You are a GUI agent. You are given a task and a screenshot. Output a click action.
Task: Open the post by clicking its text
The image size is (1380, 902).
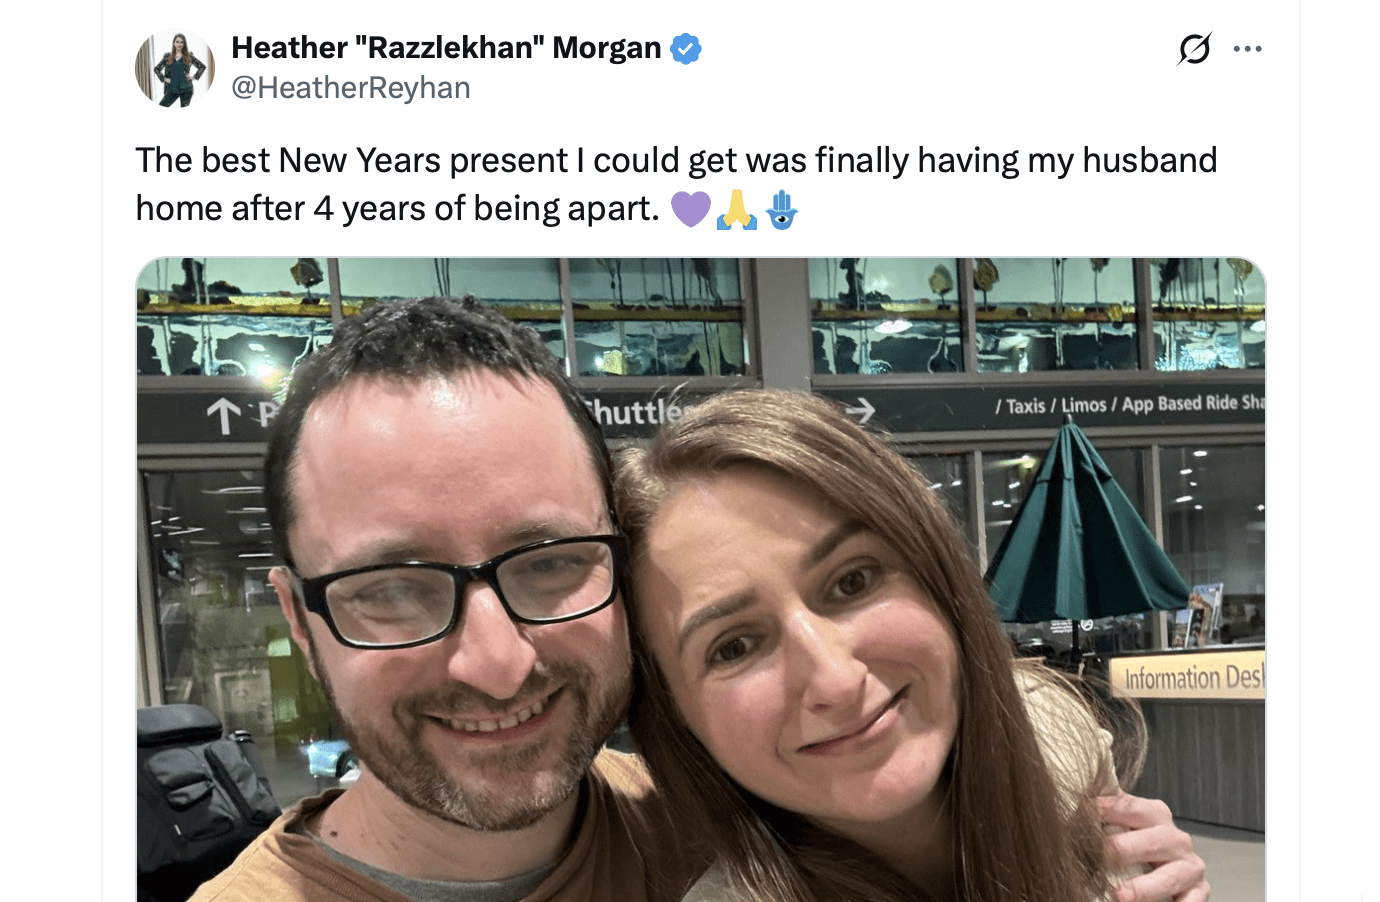tap(676, 184)
